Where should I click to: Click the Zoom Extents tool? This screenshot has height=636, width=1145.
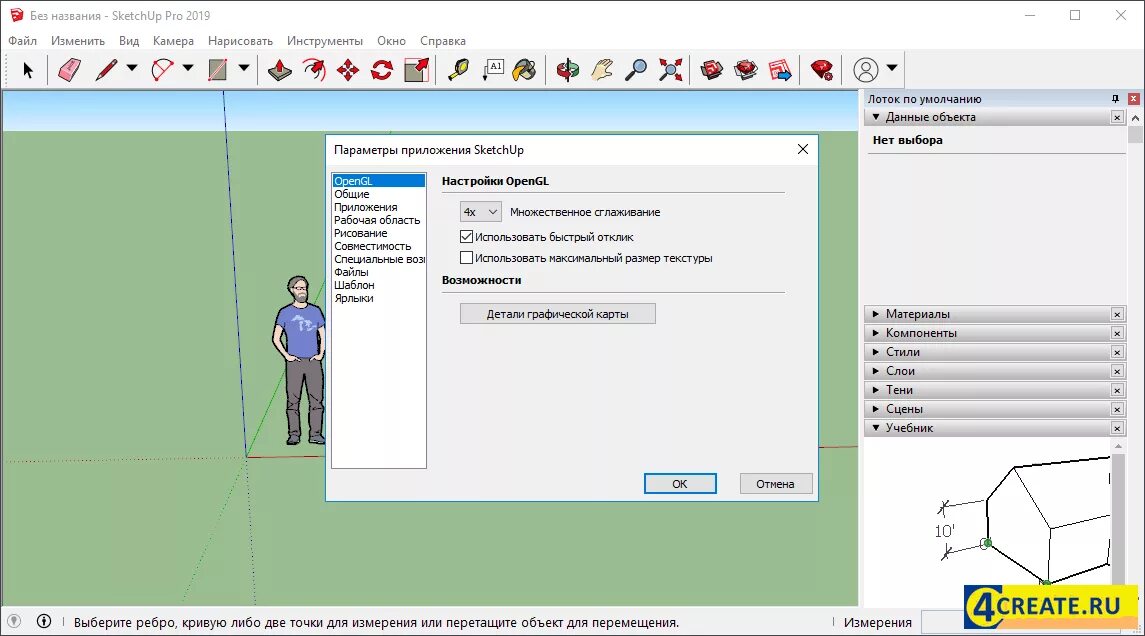click(x=670, y=70)
